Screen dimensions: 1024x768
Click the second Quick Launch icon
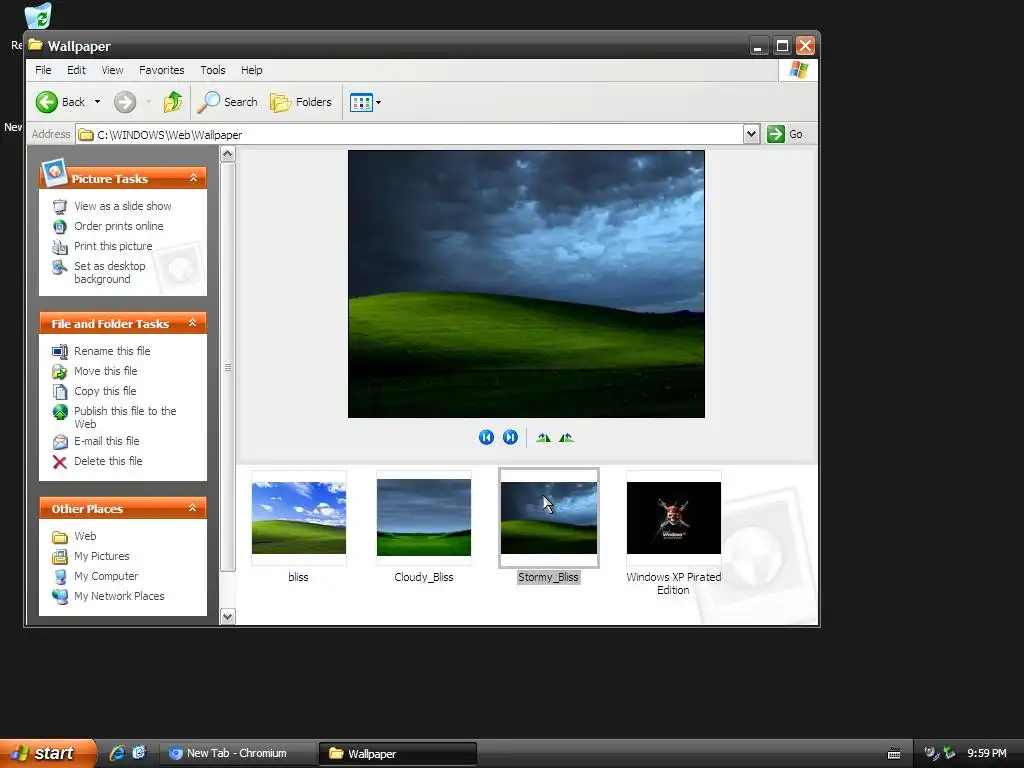coord(139,753)
